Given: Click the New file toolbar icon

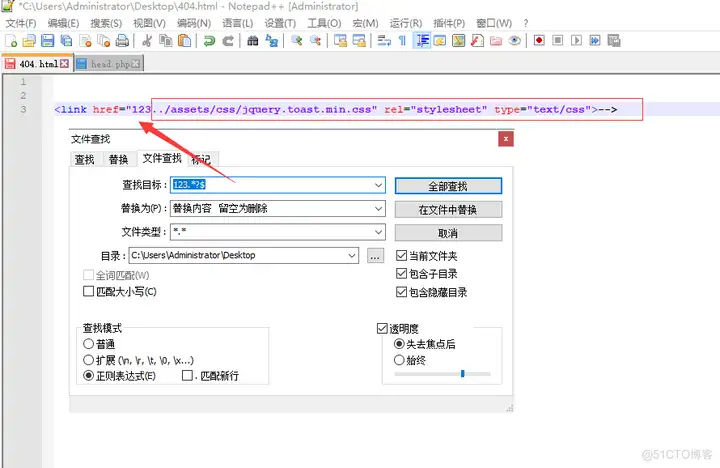Looking at the screenshot, I should click(x=11, y=41).
